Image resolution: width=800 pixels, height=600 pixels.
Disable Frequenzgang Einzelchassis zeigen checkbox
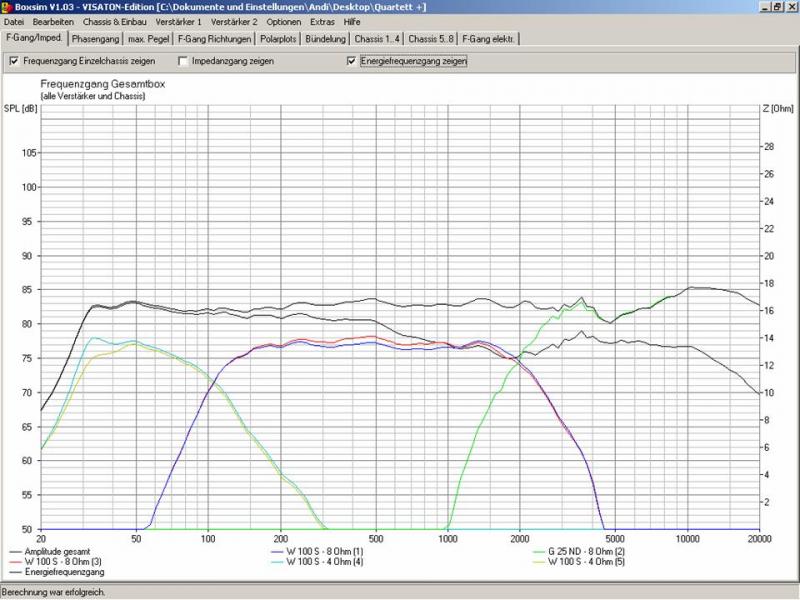pos(14,61)
